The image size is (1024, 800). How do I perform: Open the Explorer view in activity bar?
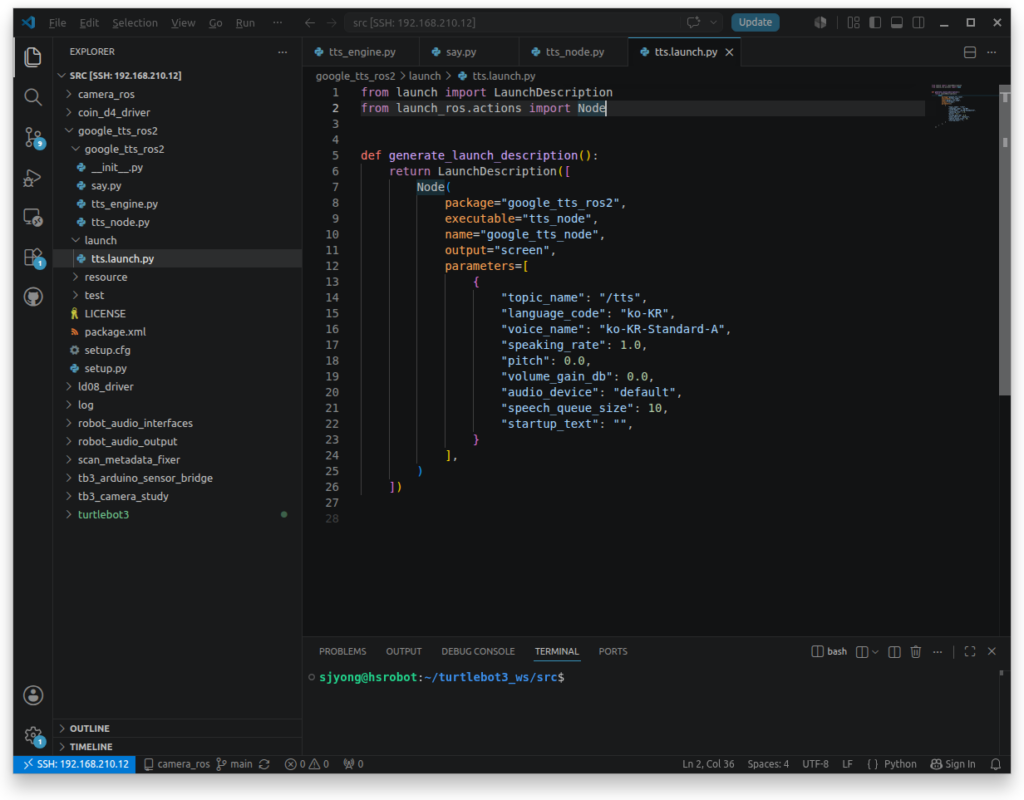(33, 57)
